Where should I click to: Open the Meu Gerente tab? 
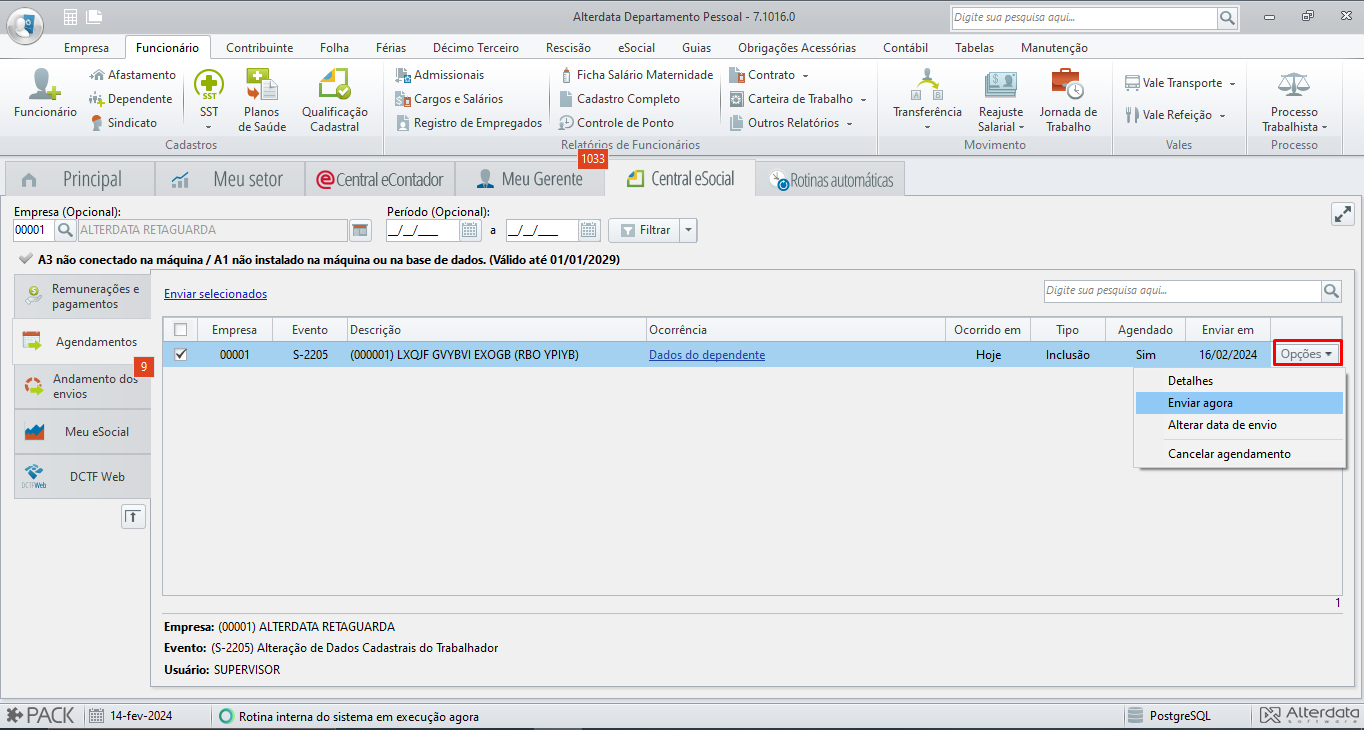click(x=530, y=179)
